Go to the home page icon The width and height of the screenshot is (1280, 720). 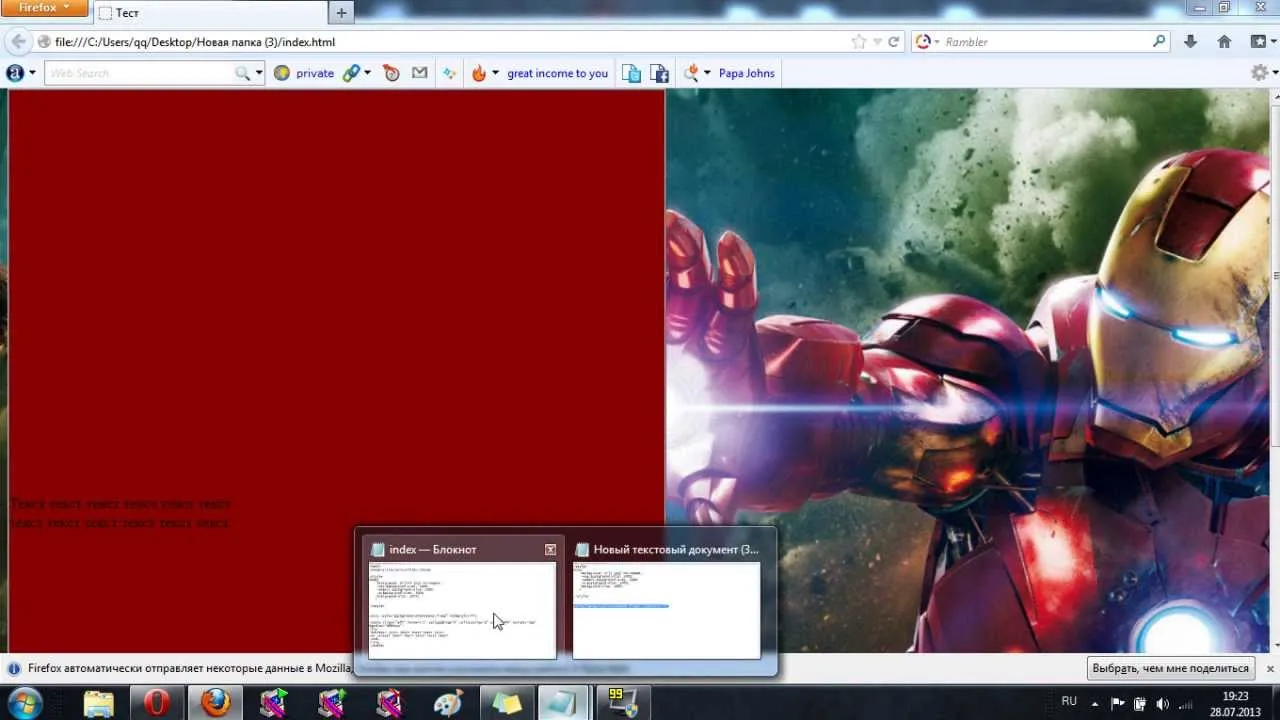click(1224, 42)
